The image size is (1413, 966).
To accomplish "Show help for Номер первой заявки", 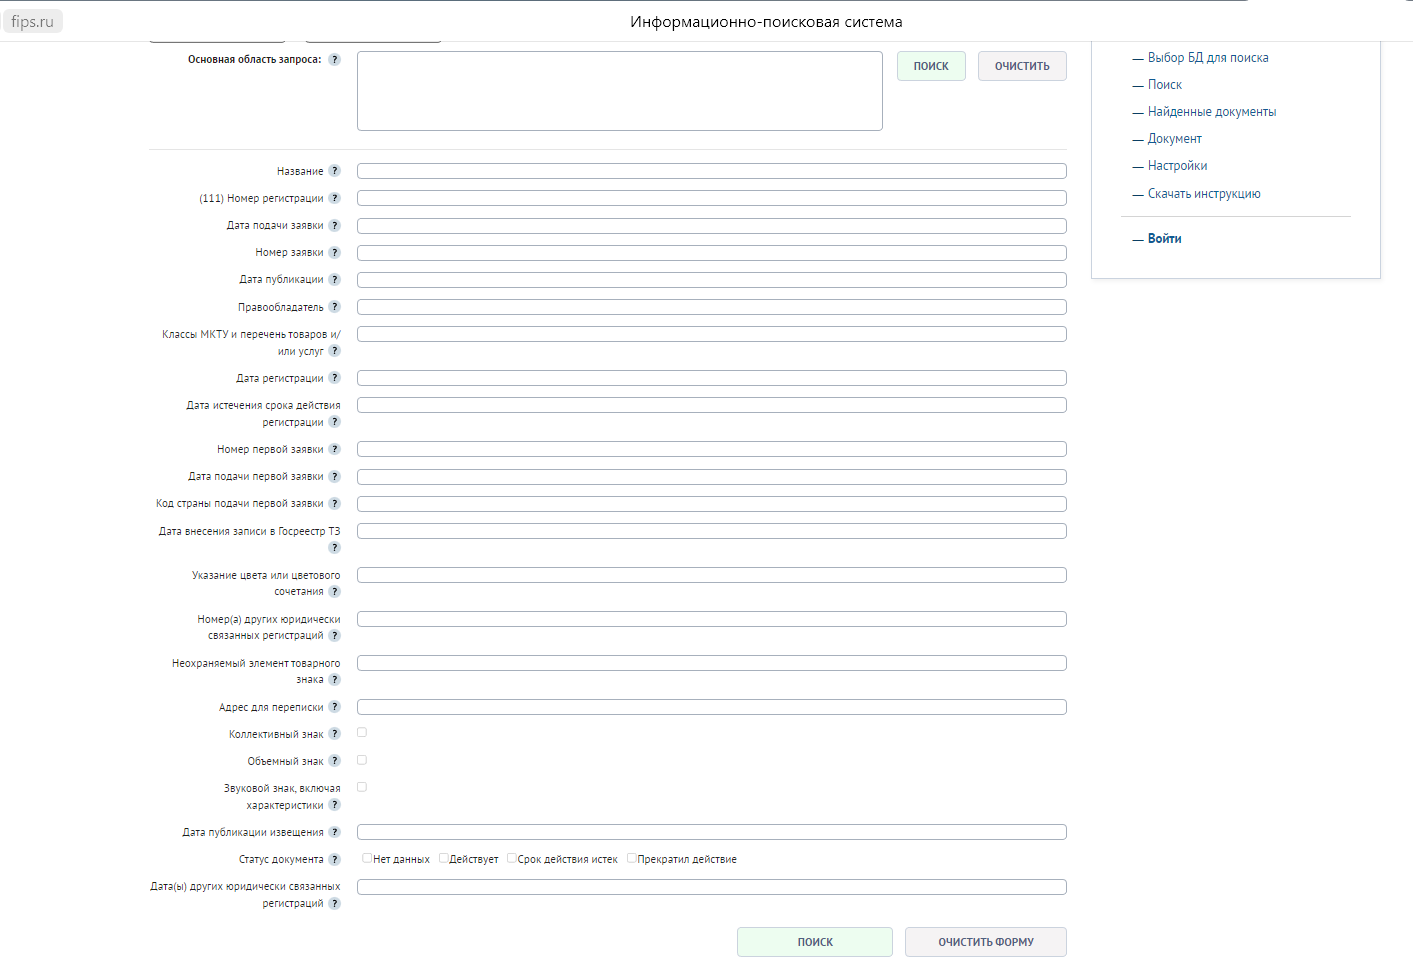I will [x=334, y=449].
